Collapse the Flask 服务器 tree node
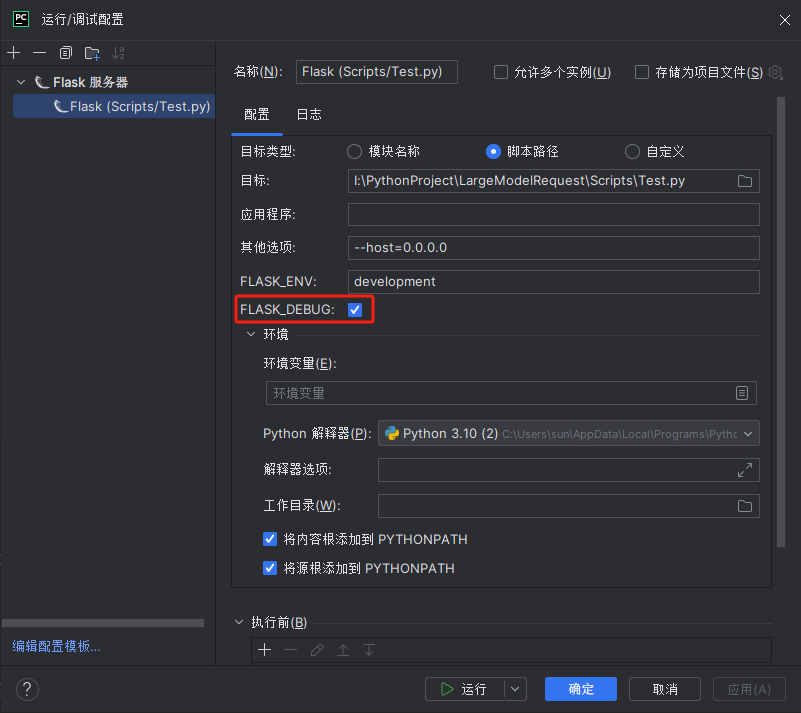 (x=21, y=82)
